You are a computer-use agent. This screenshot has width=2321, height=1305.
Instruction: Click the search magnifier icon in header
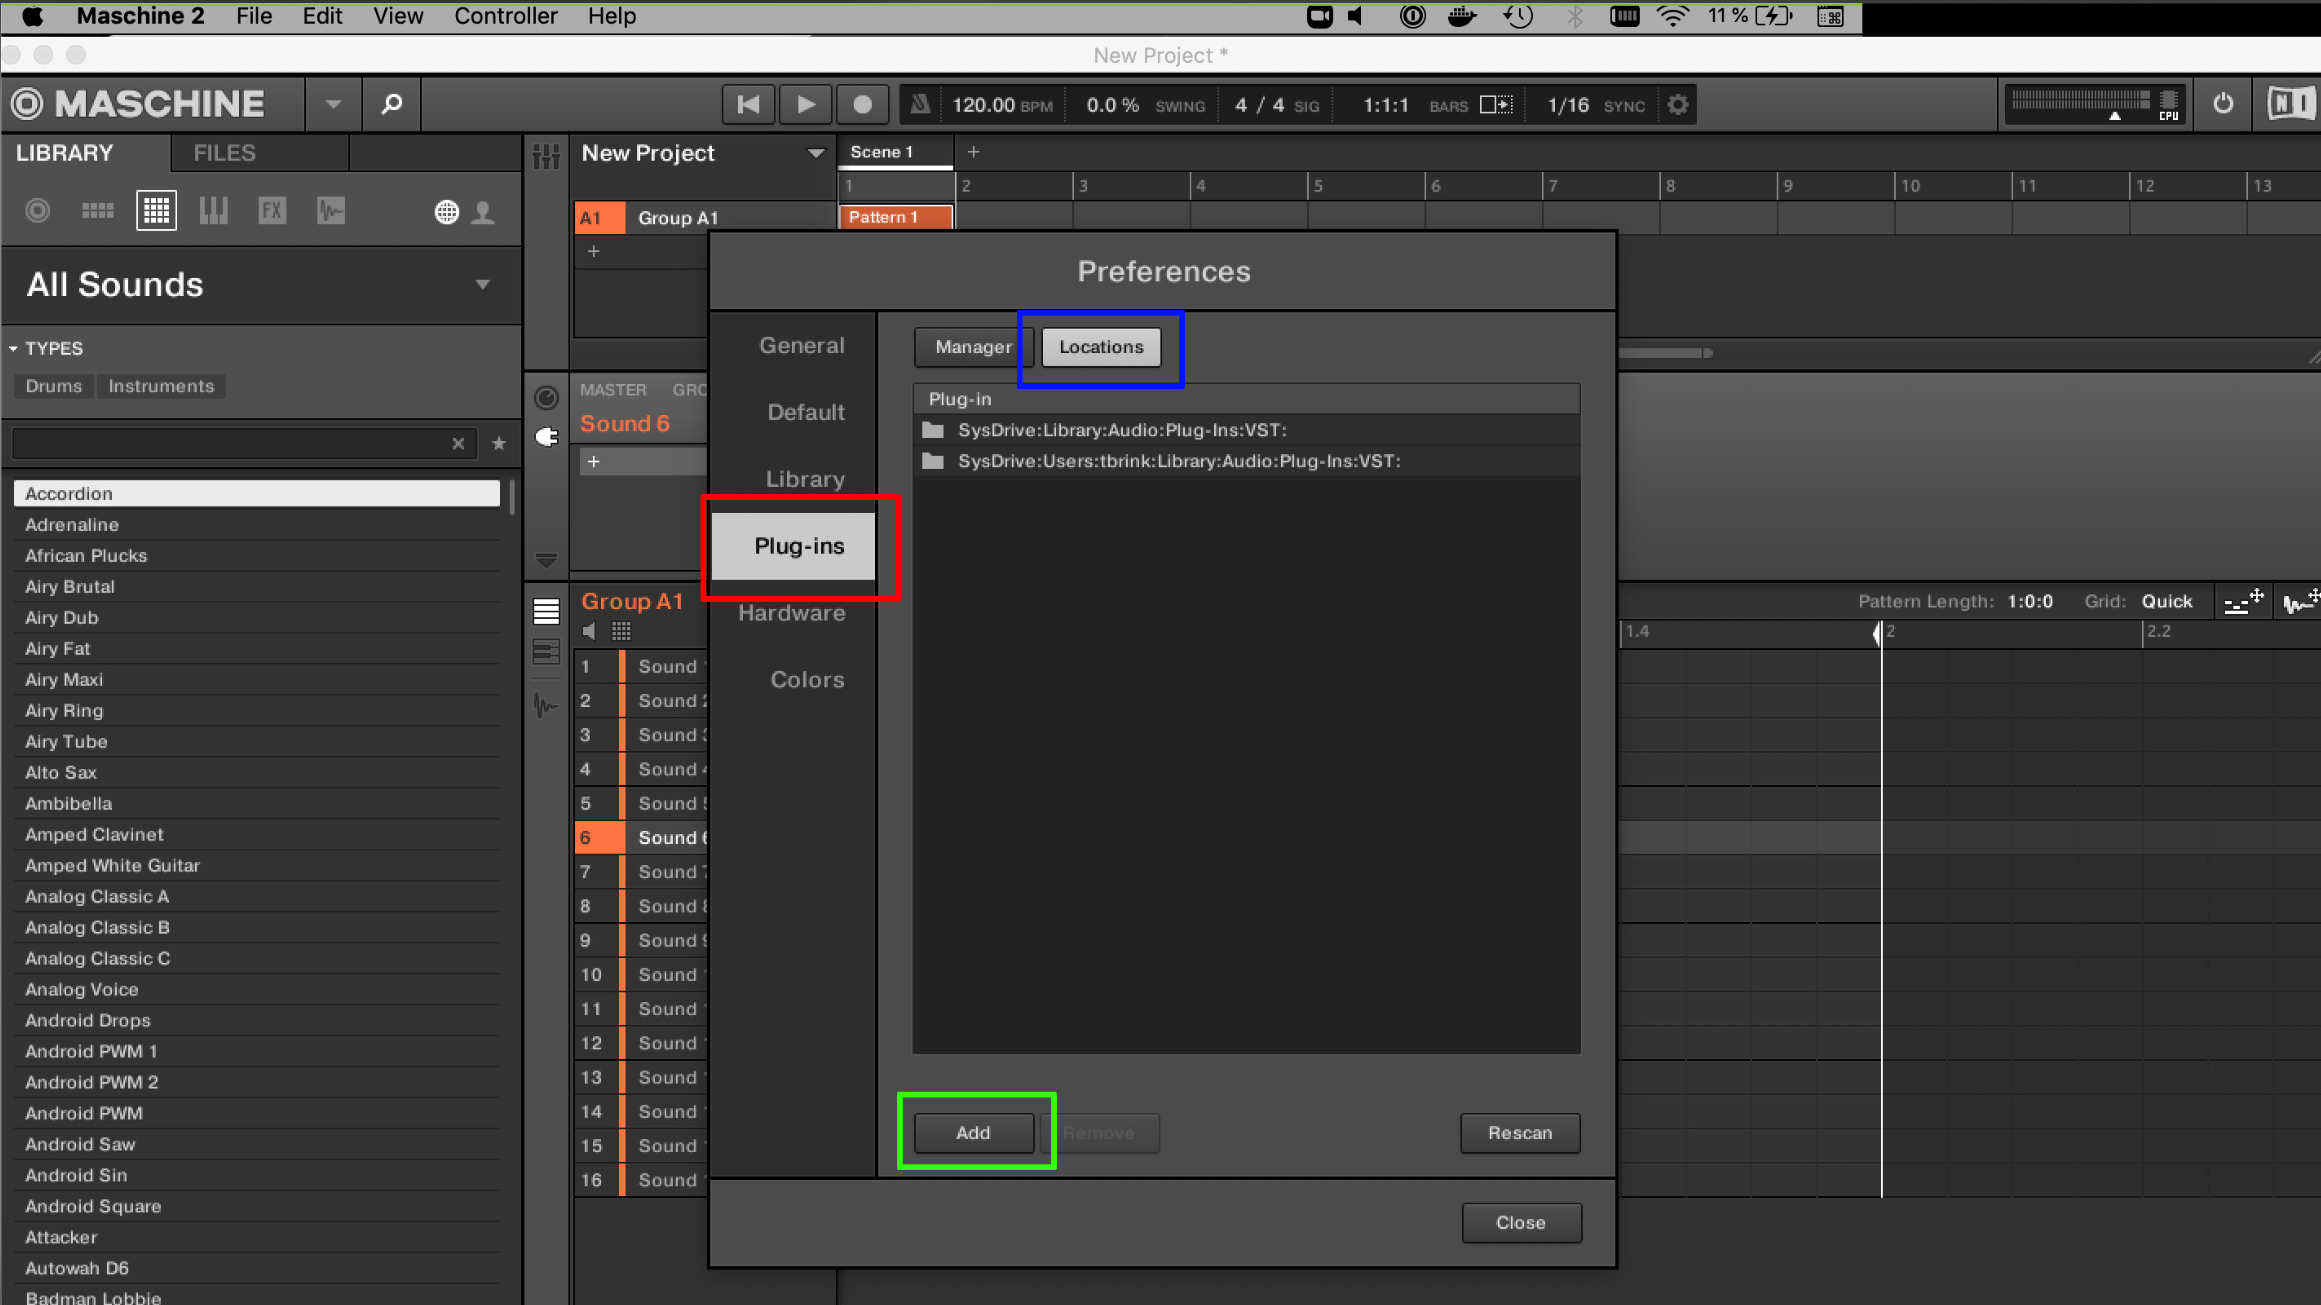392,104
